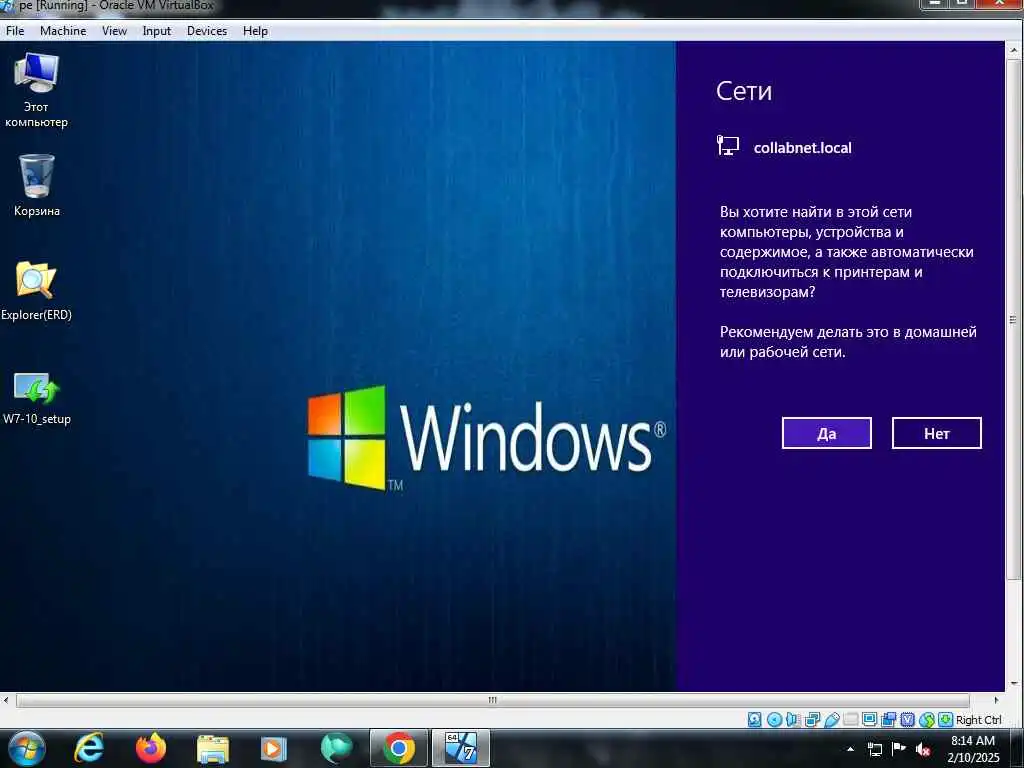Click the host network tray icon
The height and width of the screenshot is (768, 1024).
[875, 749]
